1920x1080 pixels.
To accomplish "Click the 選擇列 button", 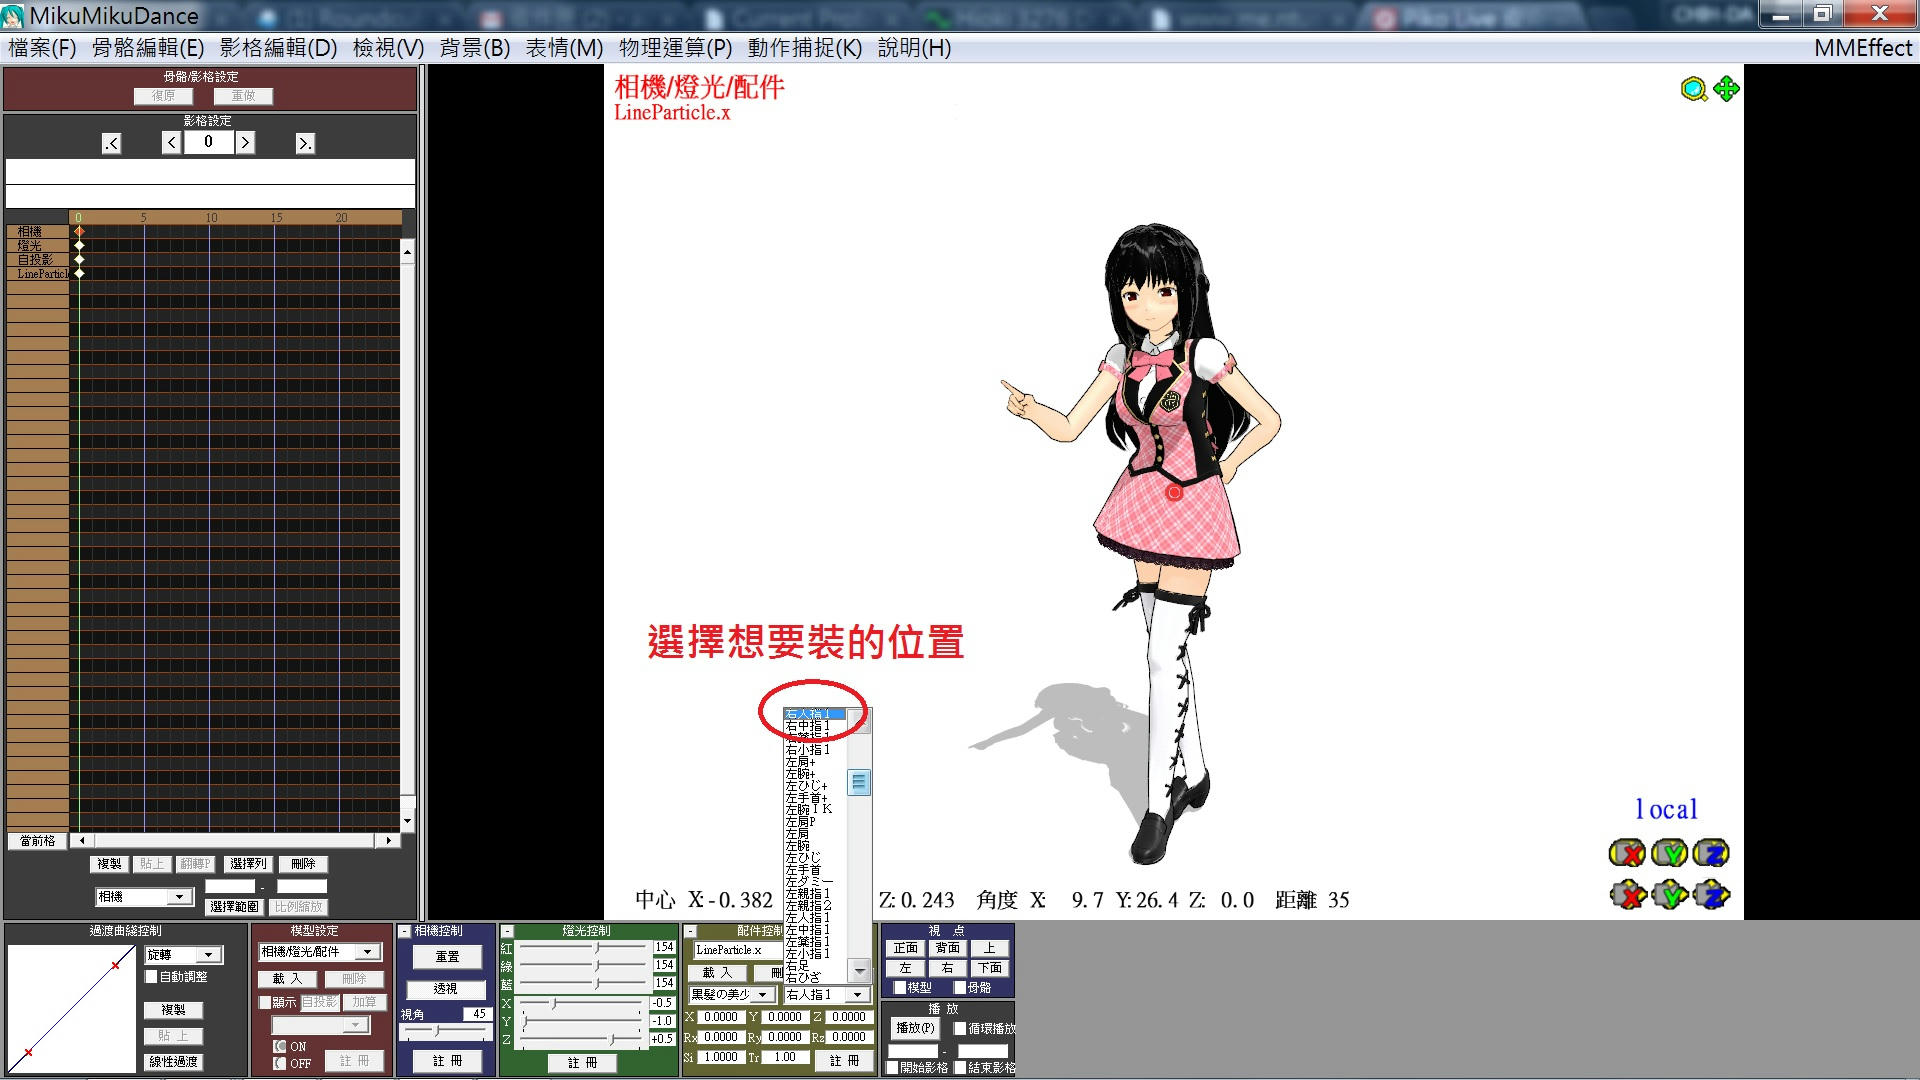I will coord(248,864).
